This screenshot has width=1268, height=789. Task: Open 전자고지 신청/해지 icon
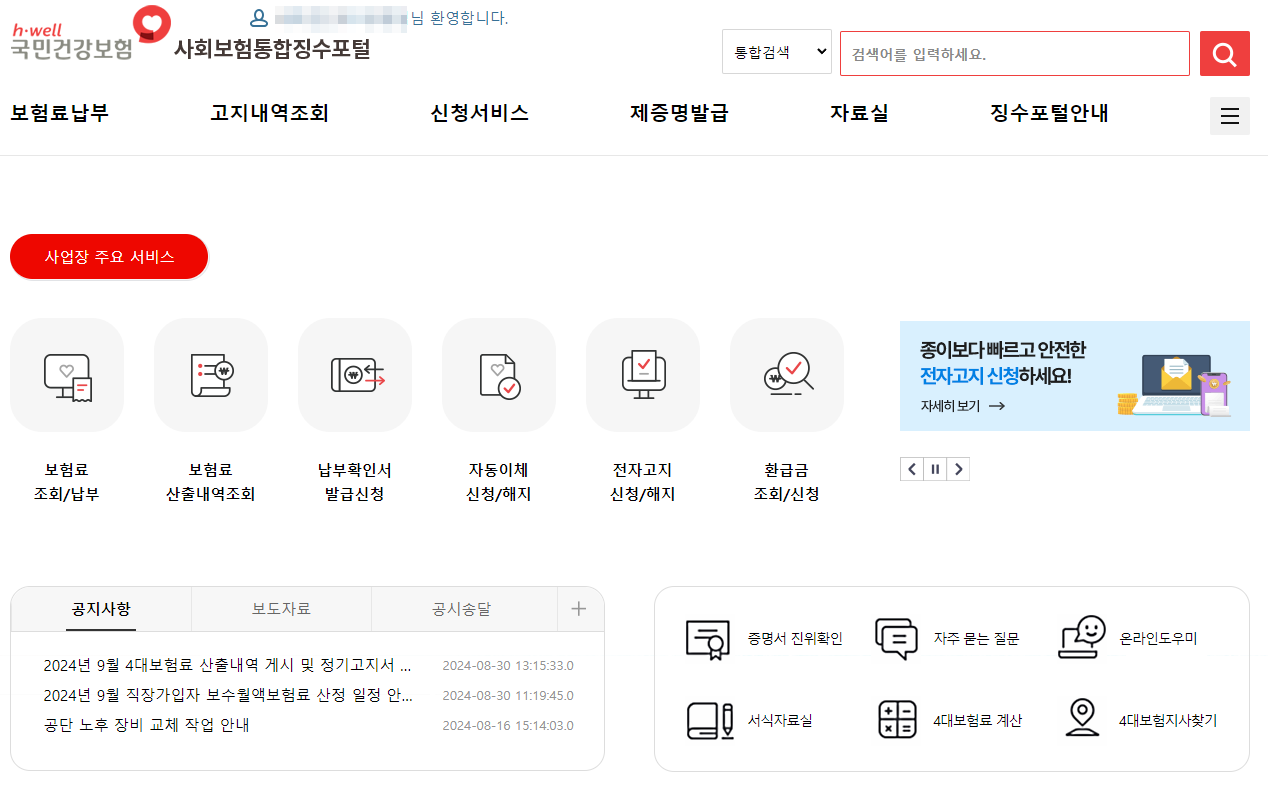[643, 375]
